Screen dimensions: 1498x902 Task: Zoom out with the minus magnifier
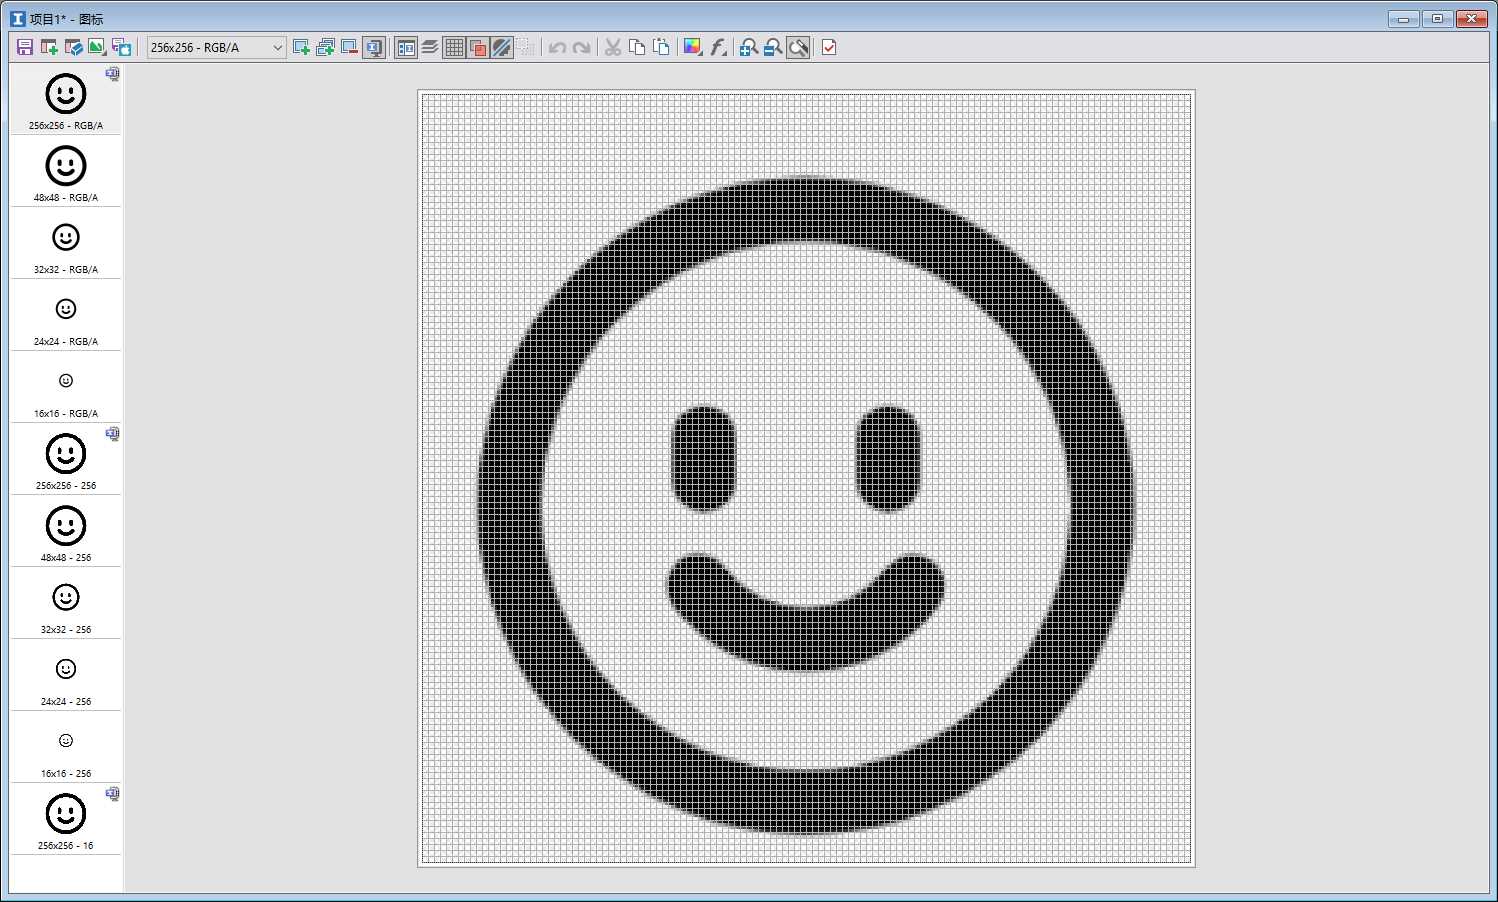tap(773, 47)
